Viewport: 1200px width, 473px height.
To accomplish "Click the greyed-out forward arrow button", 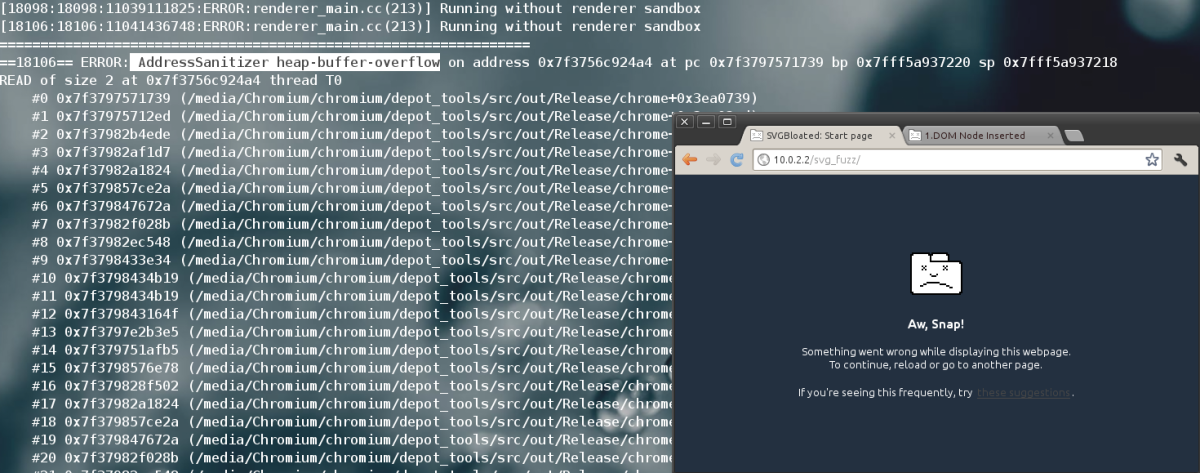I will [713, 160].
